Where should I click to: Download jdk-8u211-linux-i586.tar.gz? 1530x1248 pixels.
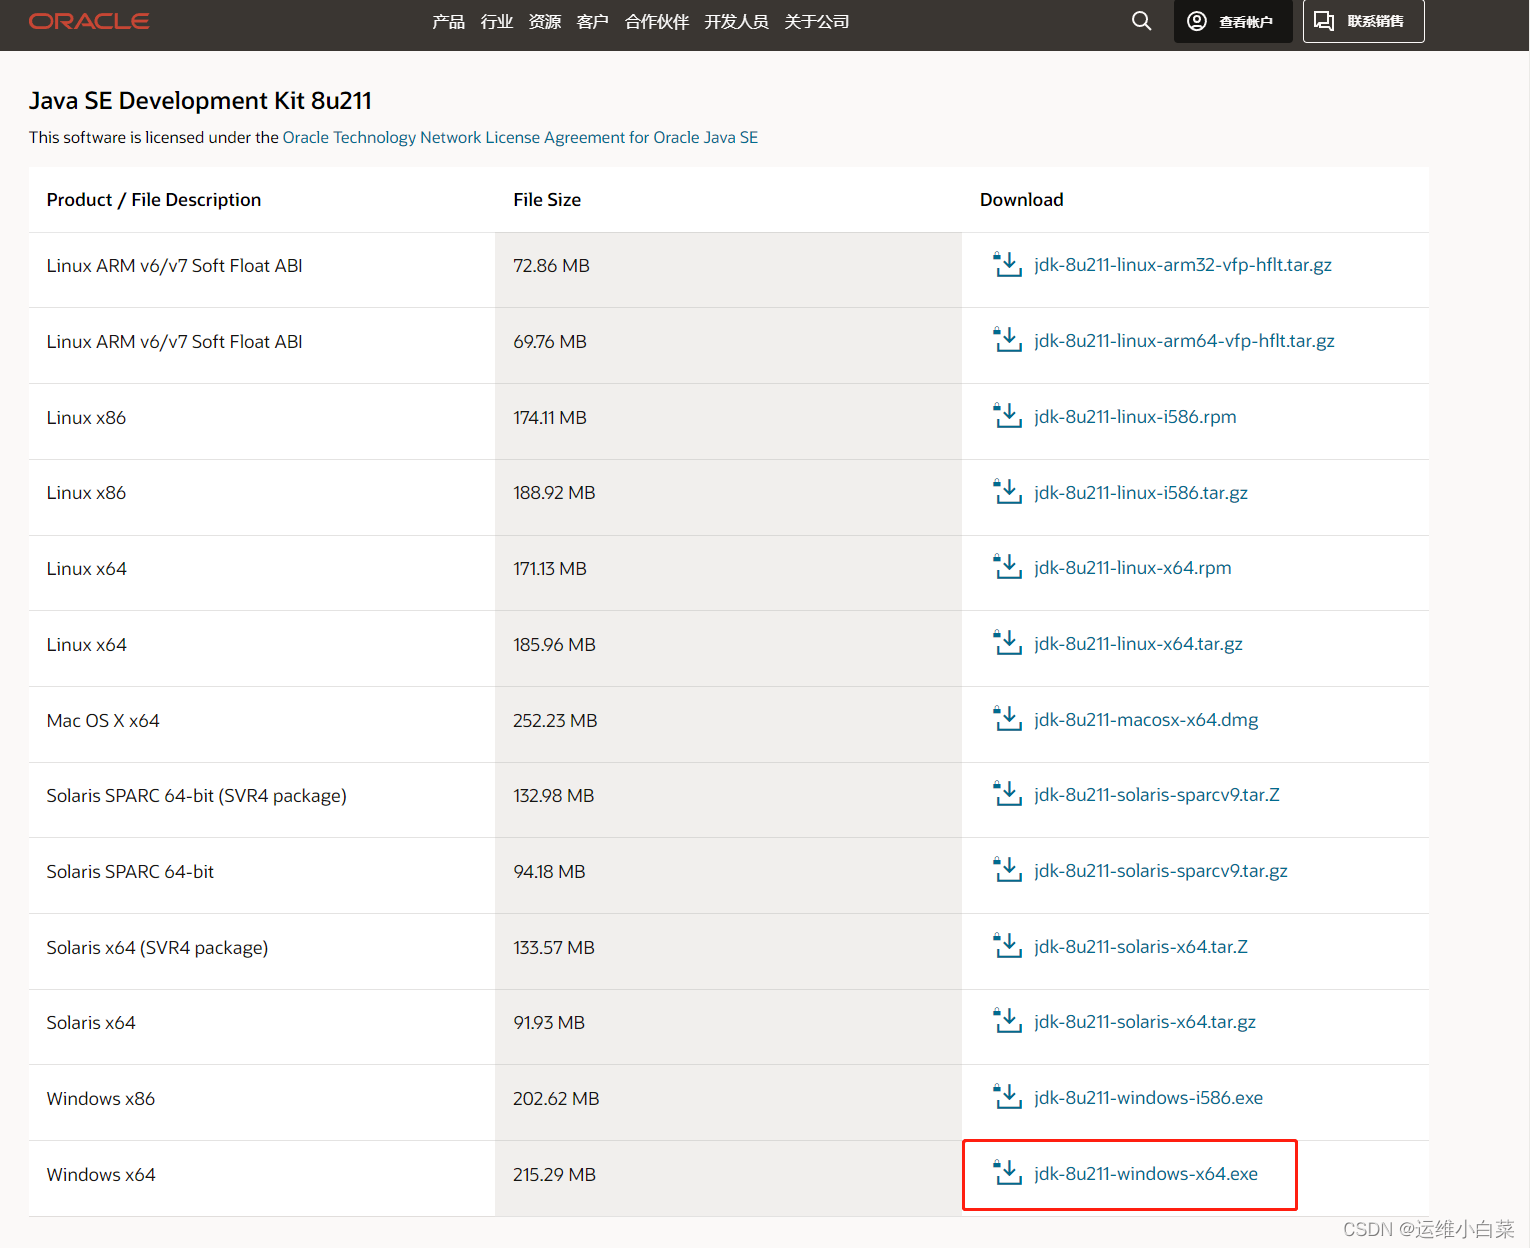(x=1141, y=493)
